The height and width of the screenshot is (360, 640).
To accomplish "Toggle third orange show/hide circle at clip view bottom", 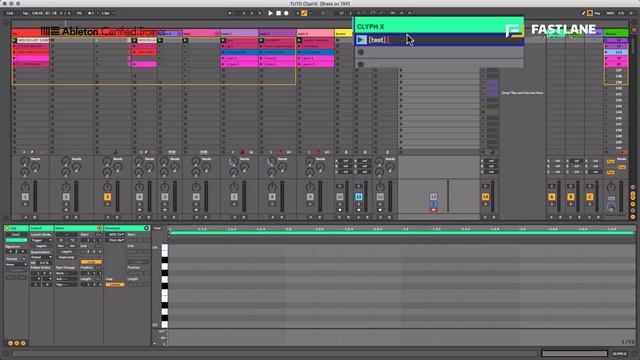I will click(23, 343).
